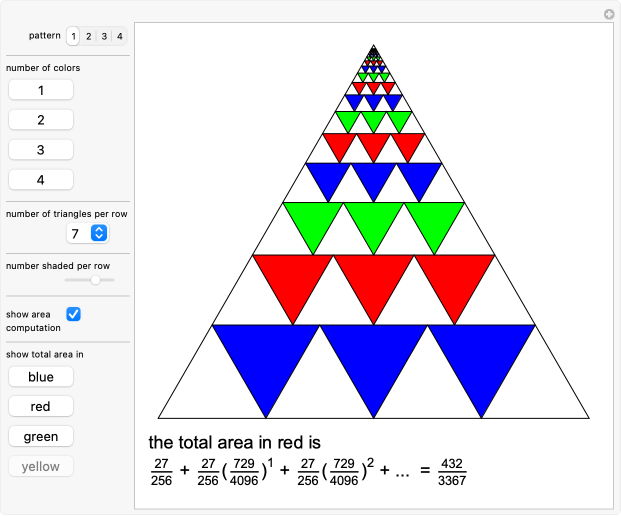
Task: Select pattern 3 in the pattern bar
Action: pyautogui.click(x=104, y=36)
